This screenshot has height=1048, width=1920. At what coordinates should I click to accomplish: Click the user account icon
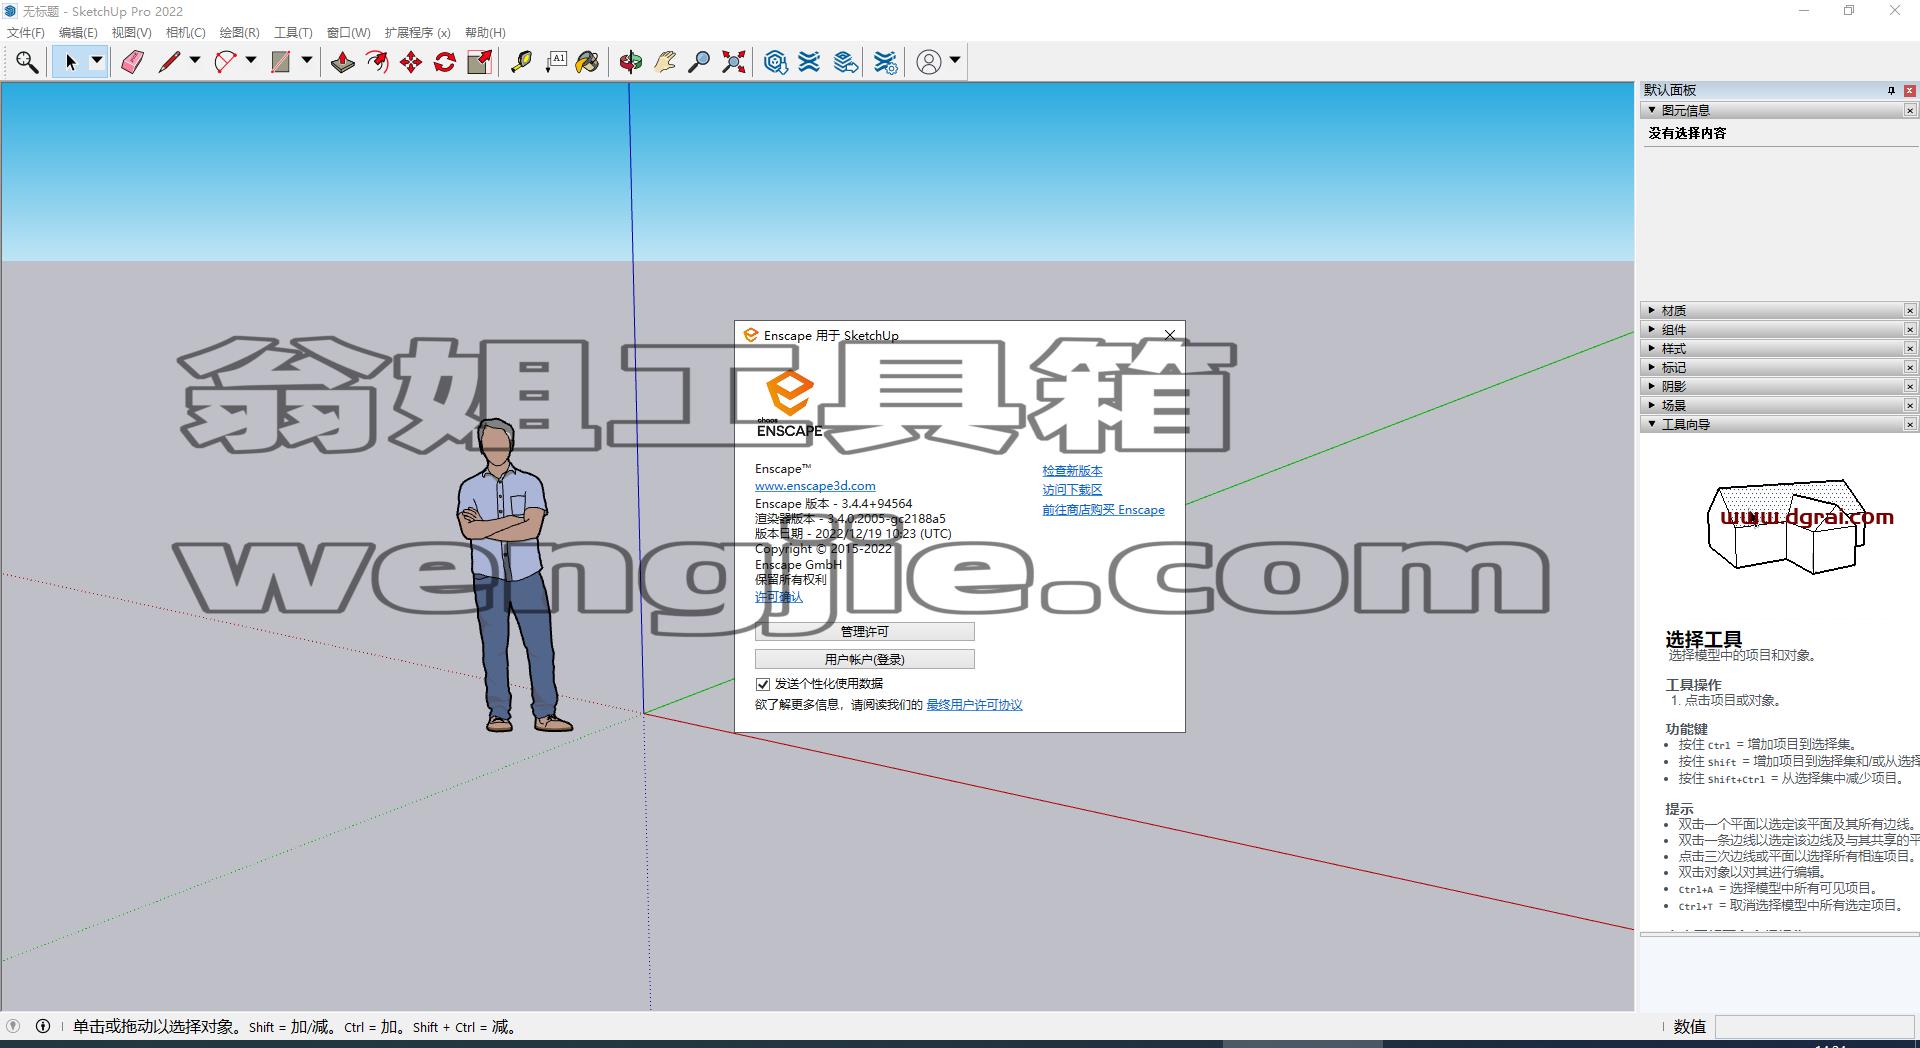(929, 62)
